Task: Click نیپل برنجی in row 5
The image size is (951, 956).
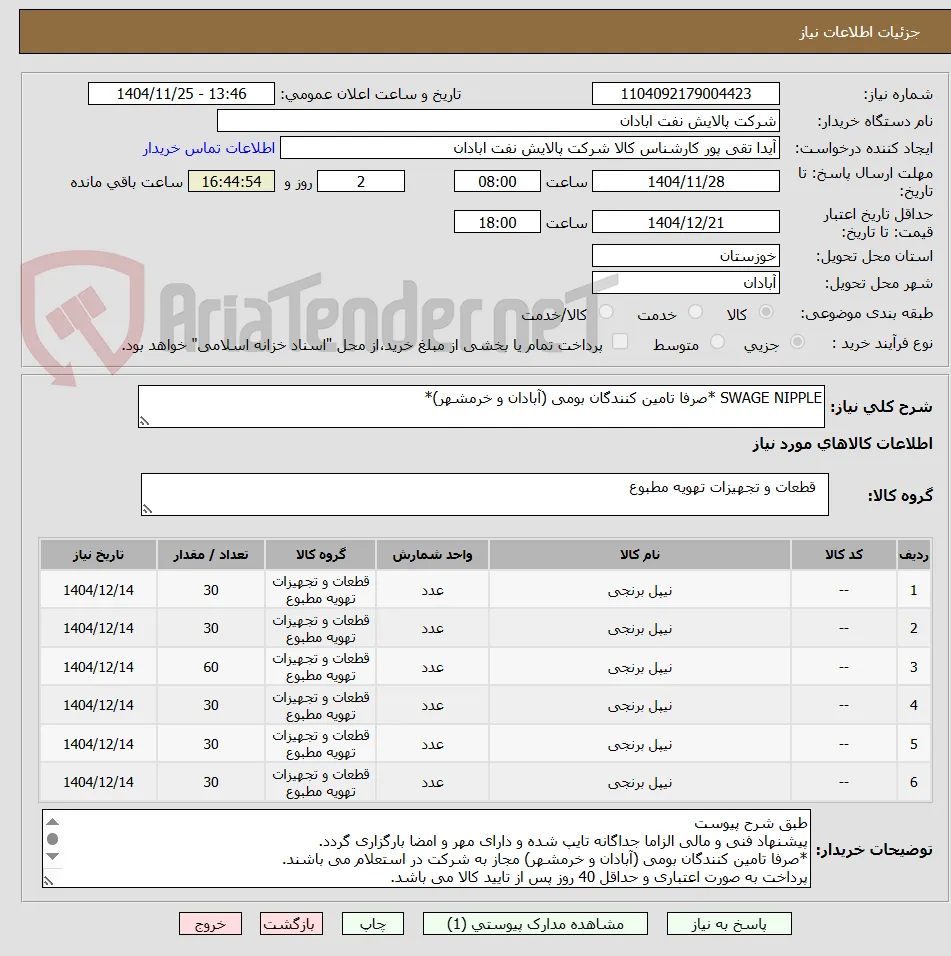Action: point(639,744)
